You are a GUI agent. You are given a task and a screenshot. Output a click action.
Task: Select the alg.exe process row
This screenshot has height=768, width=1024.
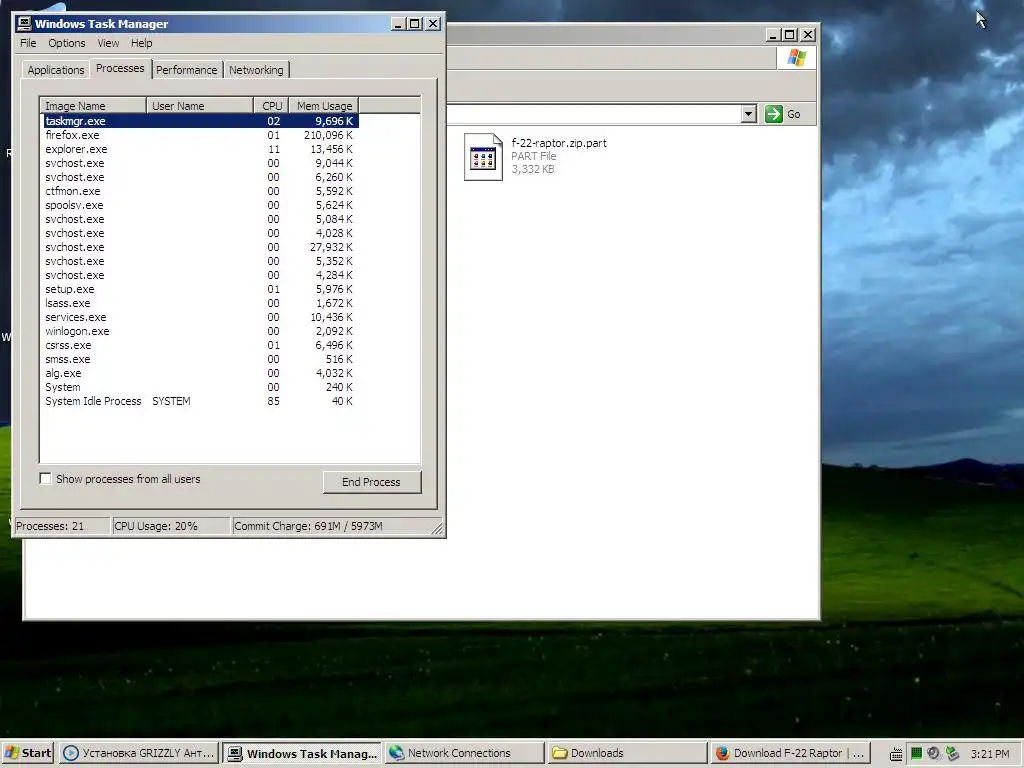(200, 374)
